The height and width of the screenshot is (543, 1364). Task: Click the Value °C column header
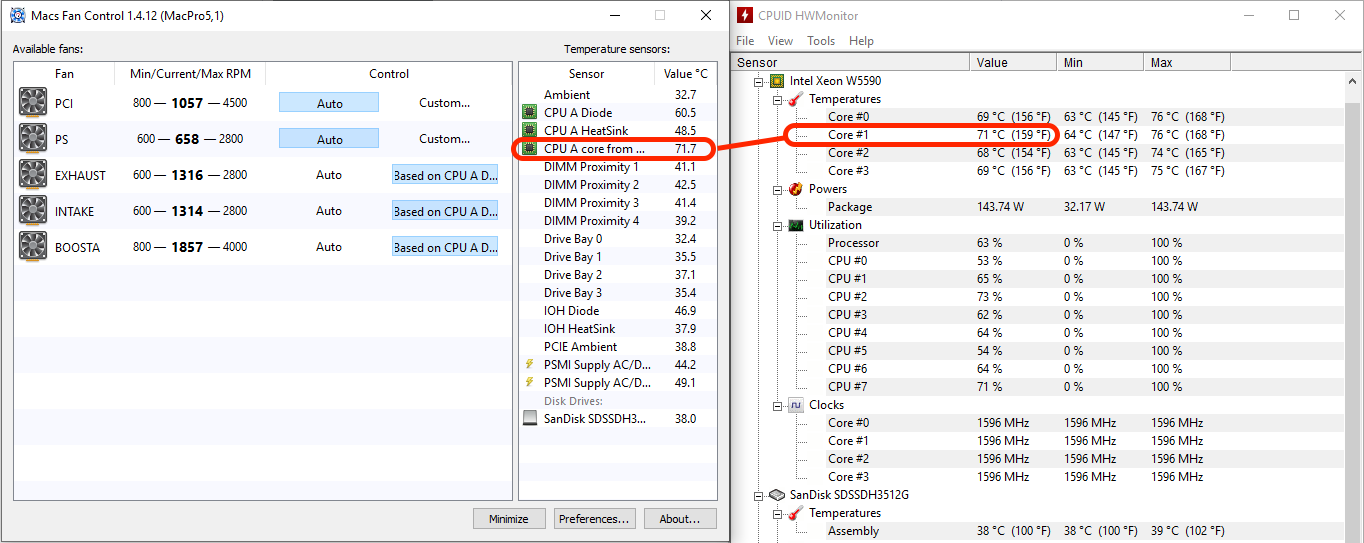[685, 74]
